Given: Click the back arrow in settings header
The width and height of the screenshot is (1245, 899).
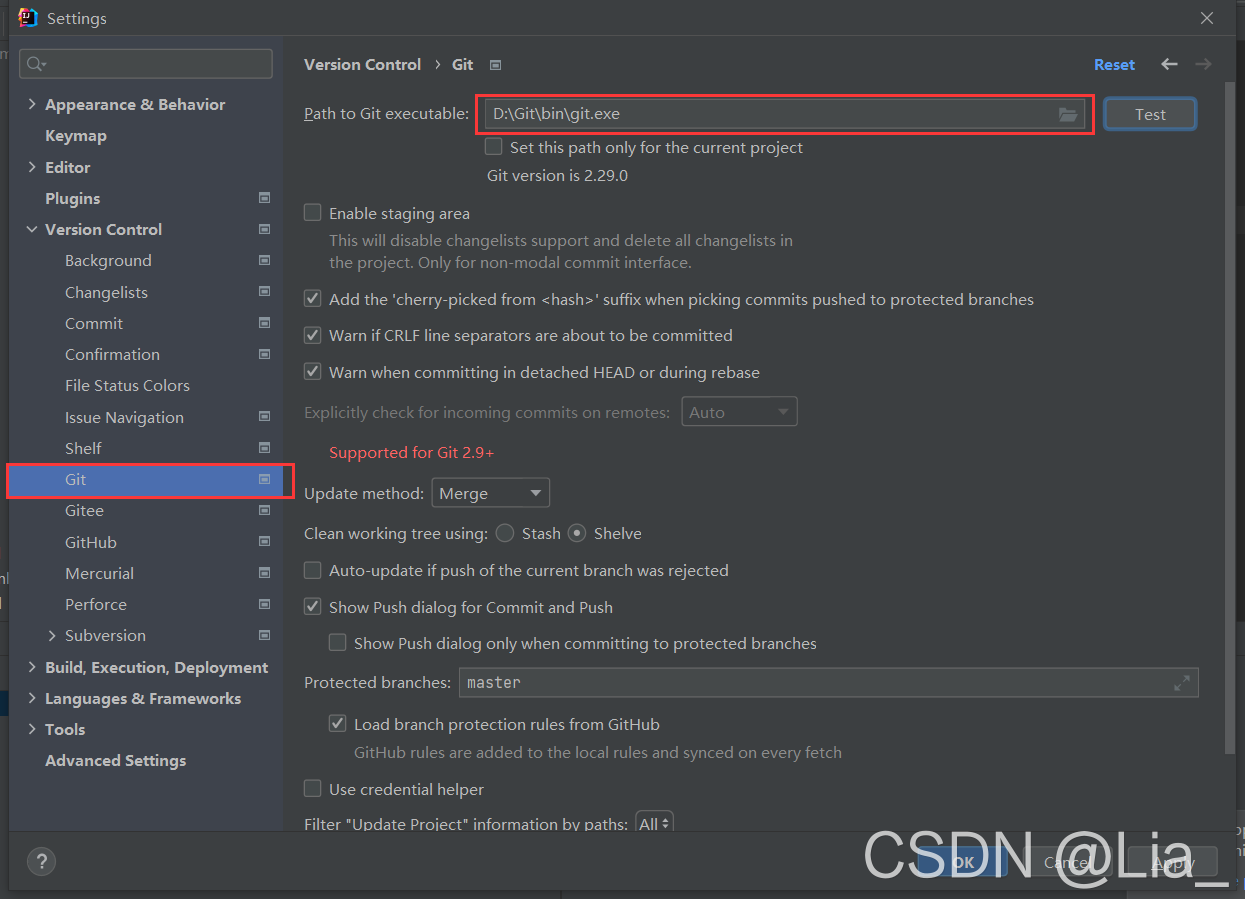Looking at the screenshot, I should [1169, 64].
